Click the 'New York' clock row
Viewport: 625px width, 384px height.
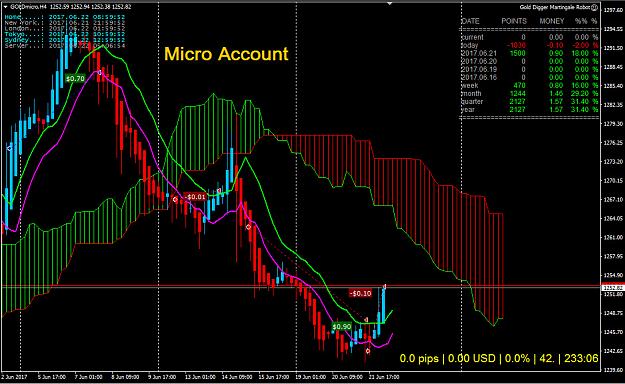tap(65, 23)
